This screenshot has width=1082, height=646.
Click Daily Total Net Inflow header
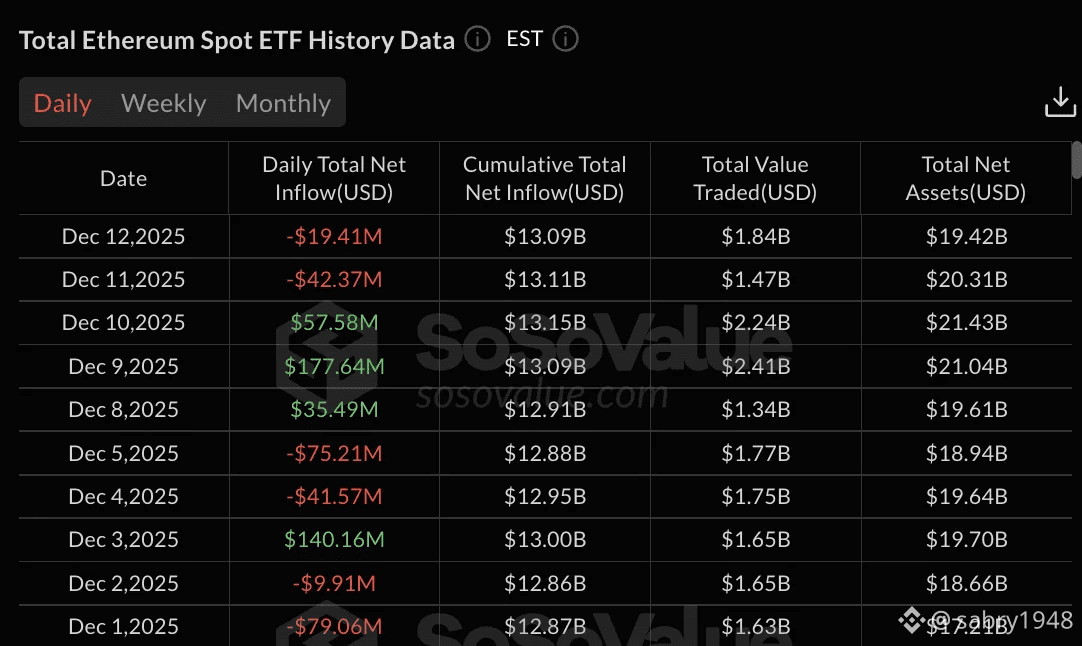point(334,178)
